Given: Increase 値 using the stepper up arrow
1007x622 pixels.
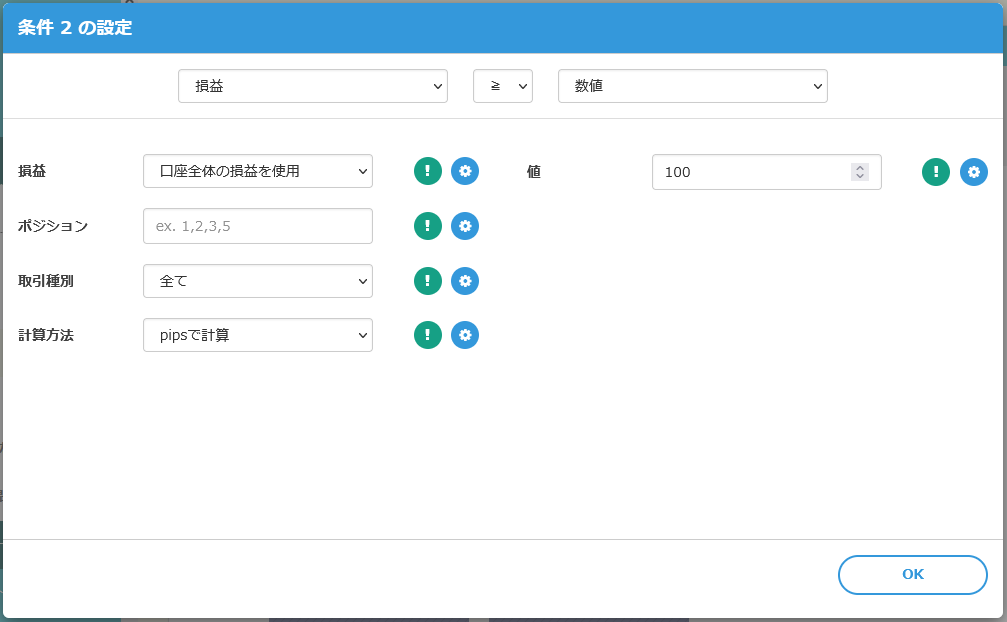Looking at the screenshot, I should [x=860, y=167].
